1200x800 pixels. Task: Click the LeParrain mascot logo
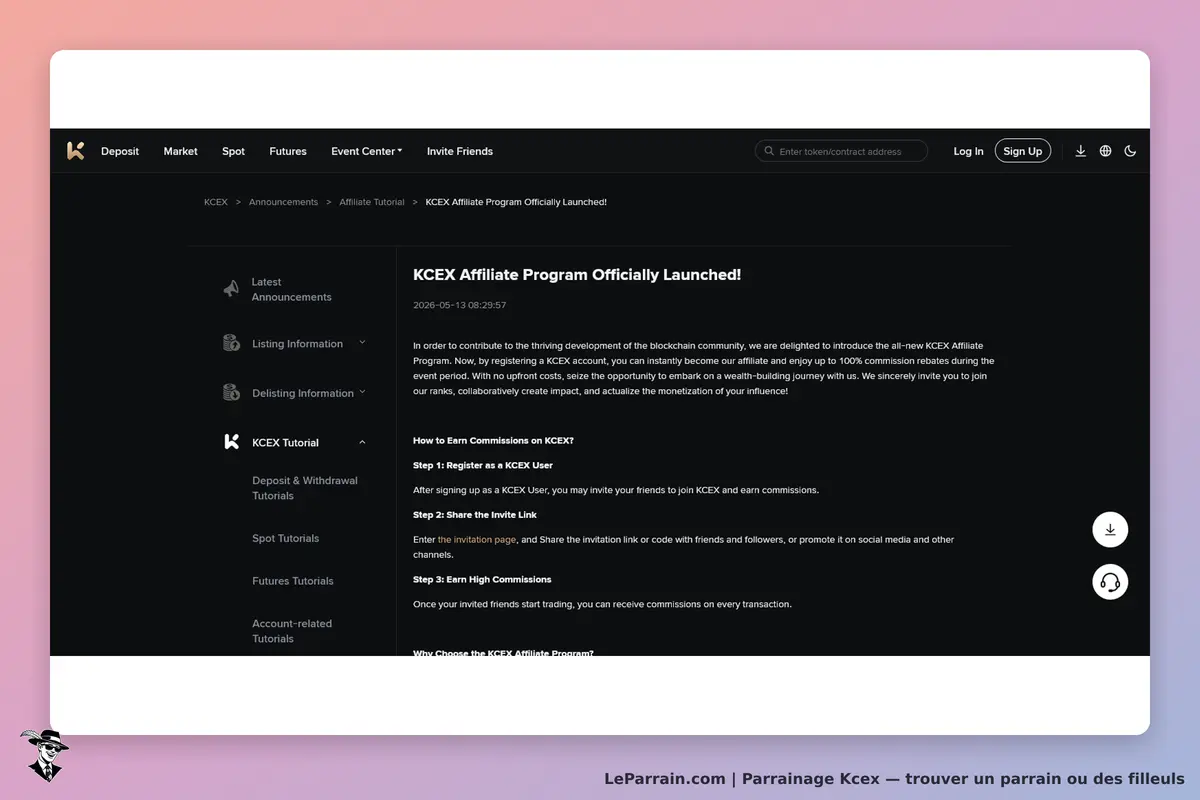point(43,755)
